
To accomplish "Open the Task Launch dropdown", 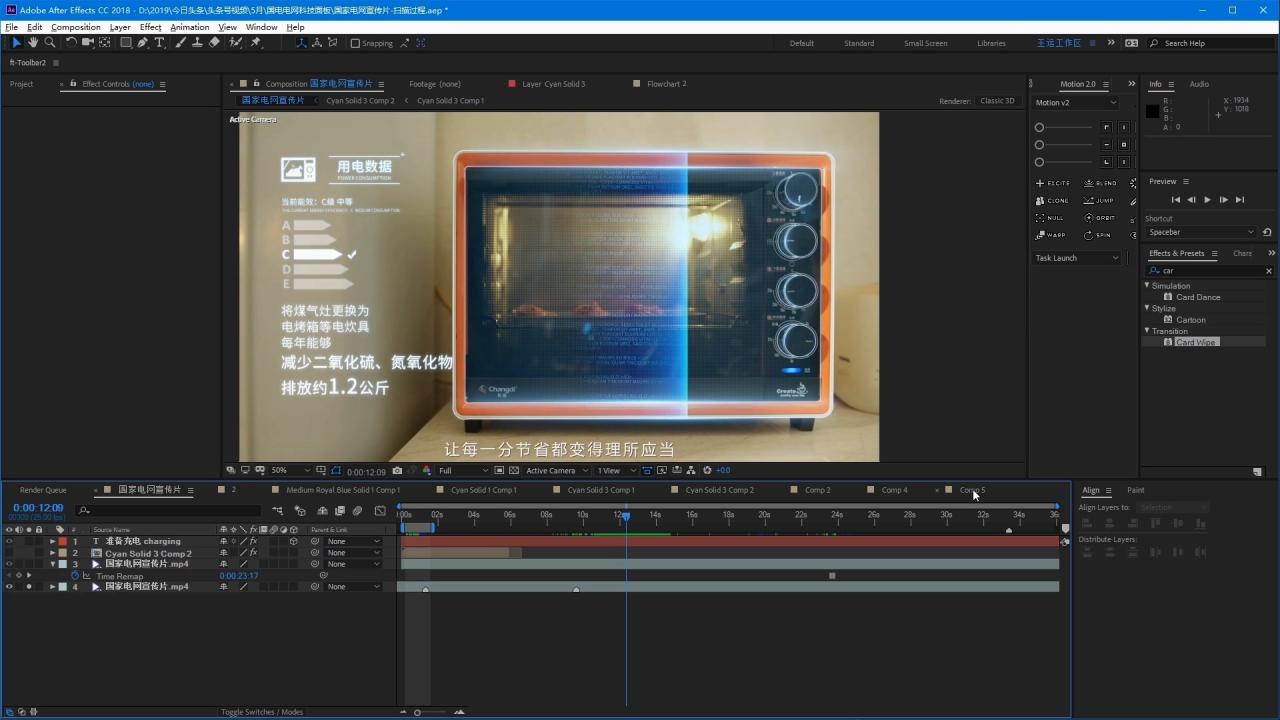I will pyautogui.click(x=1077, y=258).
